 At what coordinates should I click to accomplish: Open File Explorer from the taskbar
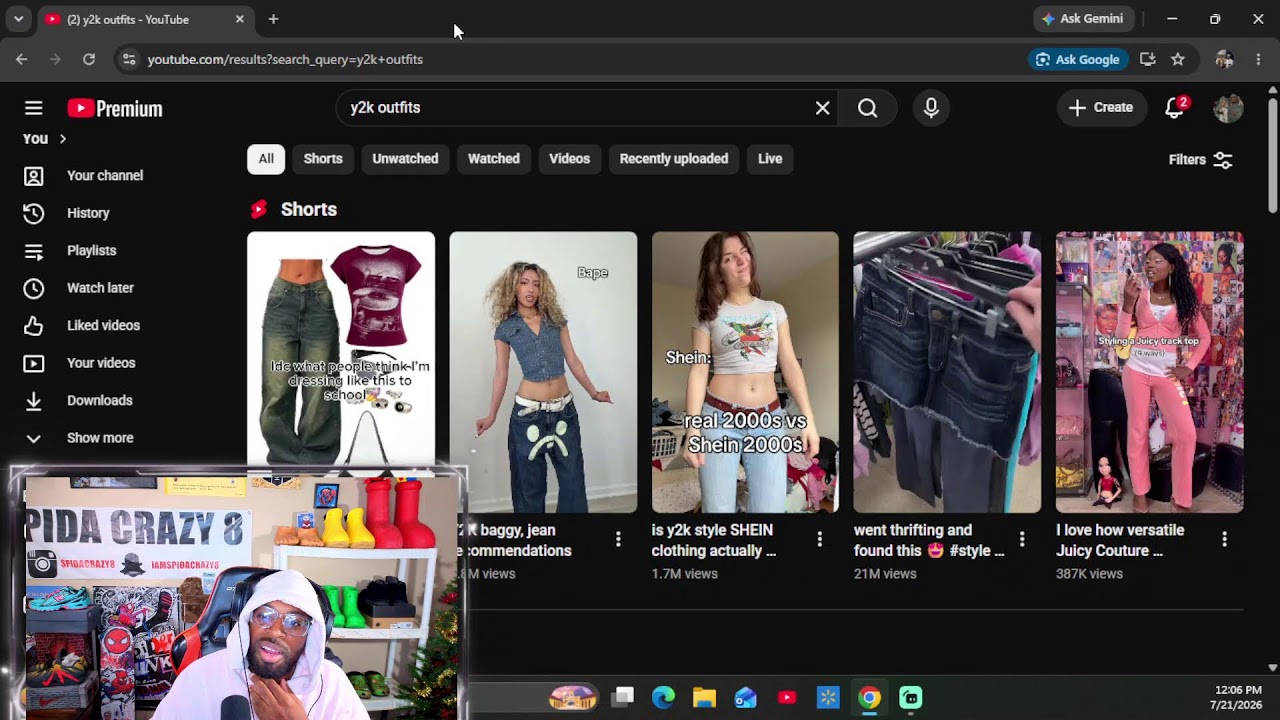pyautogui.click(x=704, y=697)
